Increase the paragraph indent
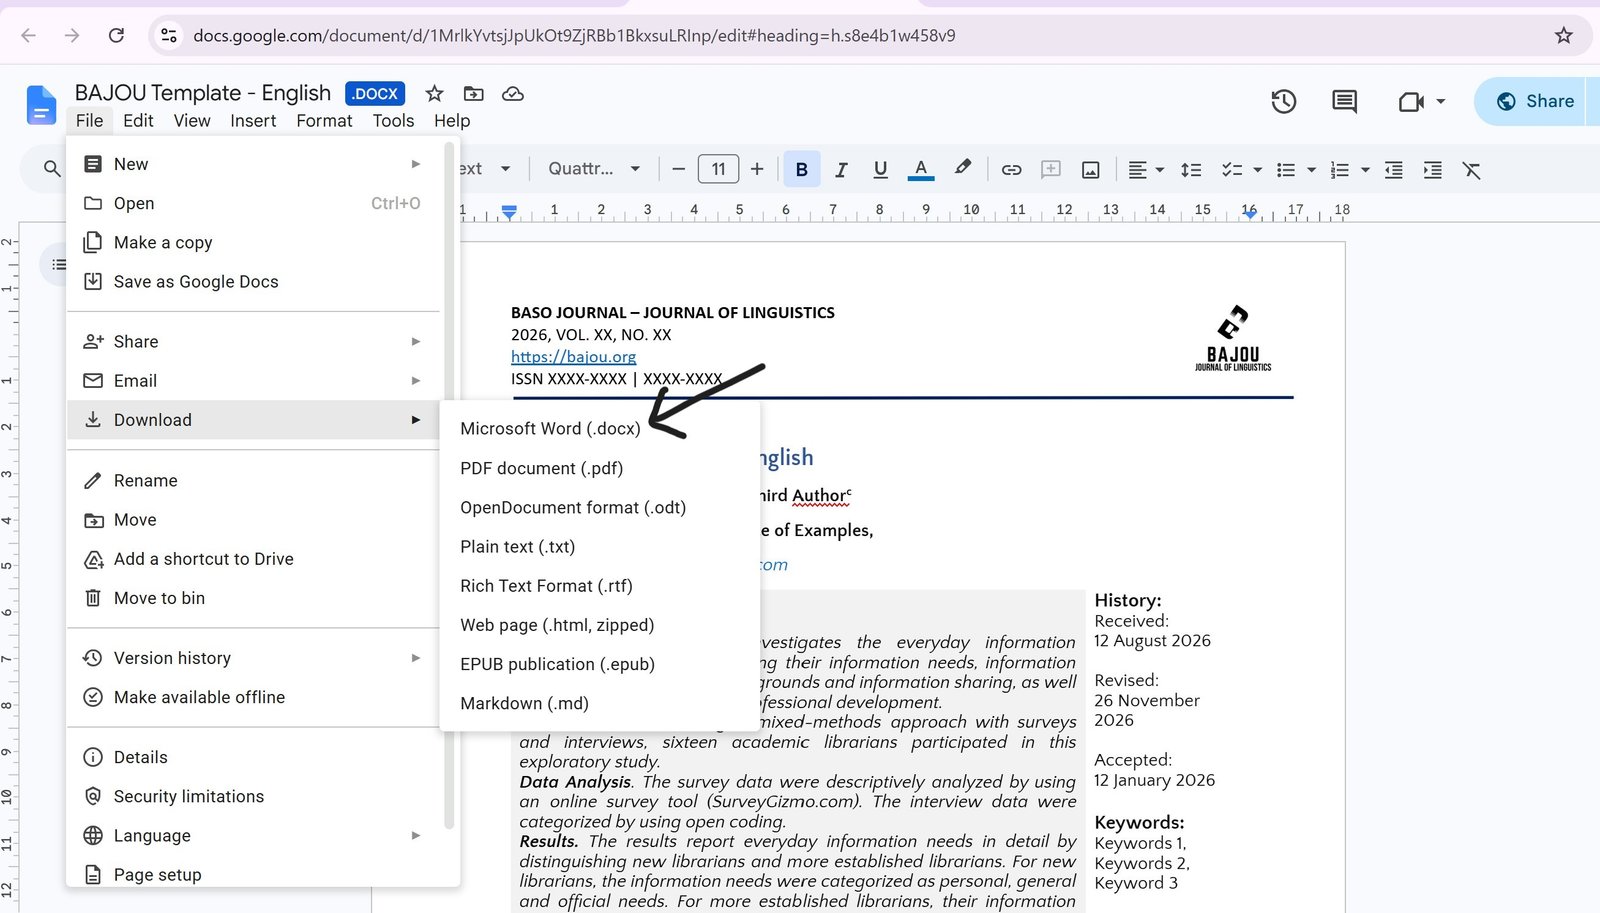The height and width of the screenshot is (913, 1600). point(1433,170)
